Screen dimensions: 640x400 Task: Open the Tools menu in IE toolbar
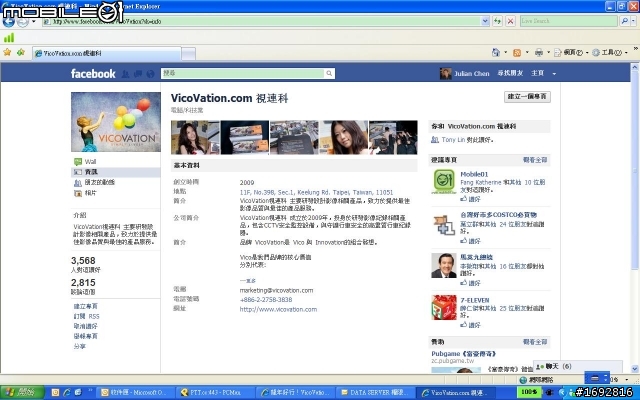click(x=610, y=53)
